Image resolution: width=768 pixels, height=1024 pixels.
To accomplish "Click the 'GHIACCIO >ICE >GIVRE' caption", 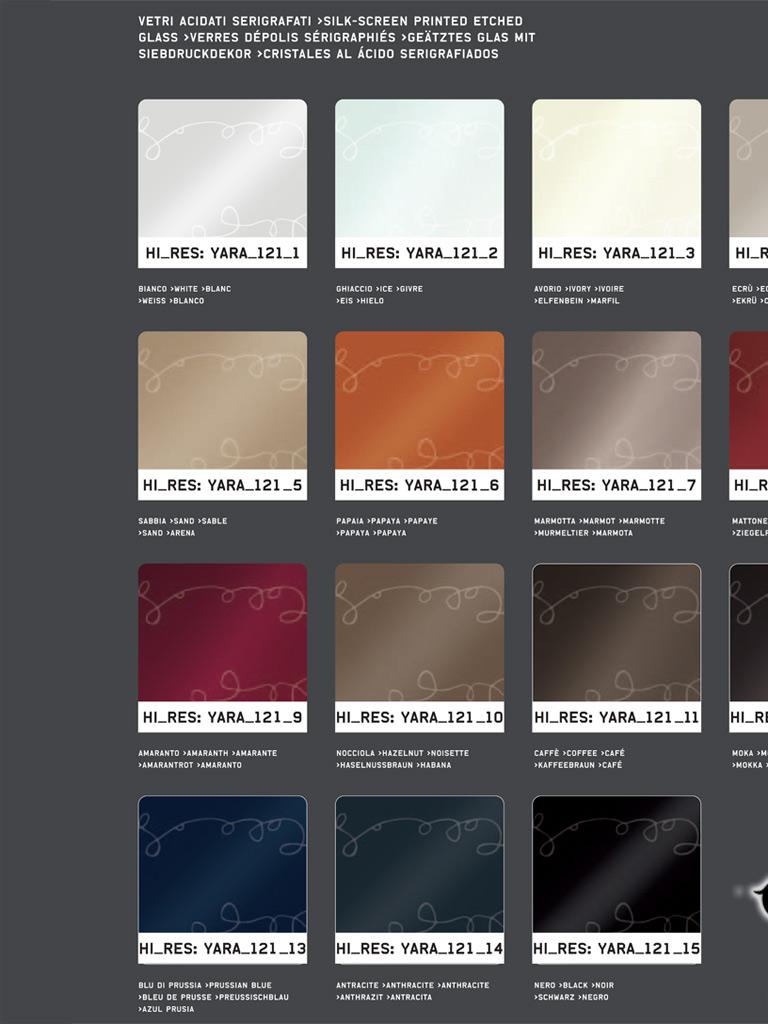I will pos(379,289).
